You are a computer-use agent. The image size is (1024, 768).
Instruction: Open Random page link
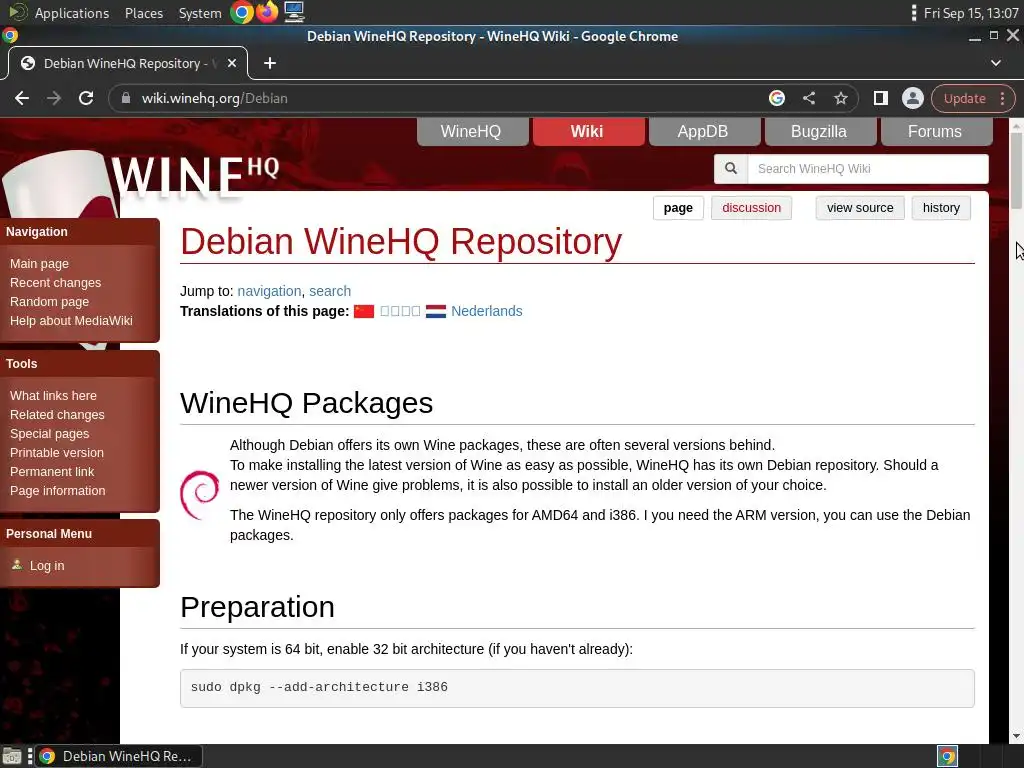tap(49, 302)
